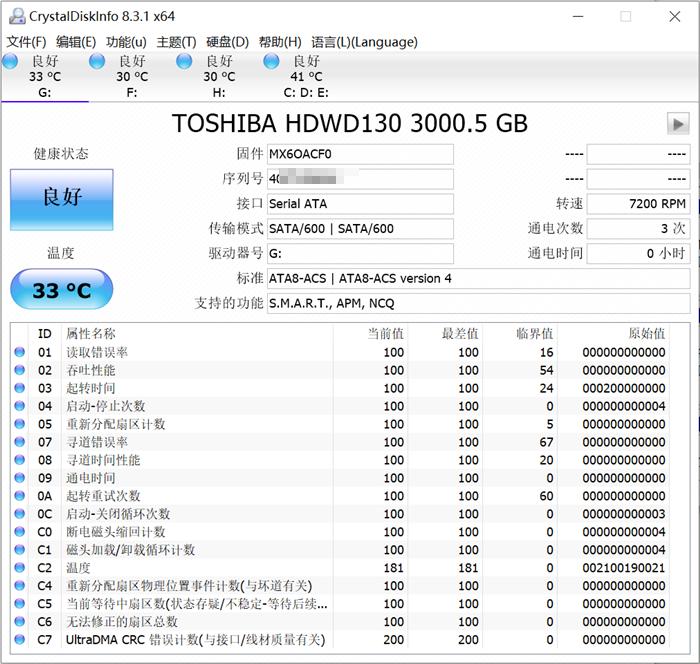
Task: Click status orb for attribute C2 温度
Action: 19,569
